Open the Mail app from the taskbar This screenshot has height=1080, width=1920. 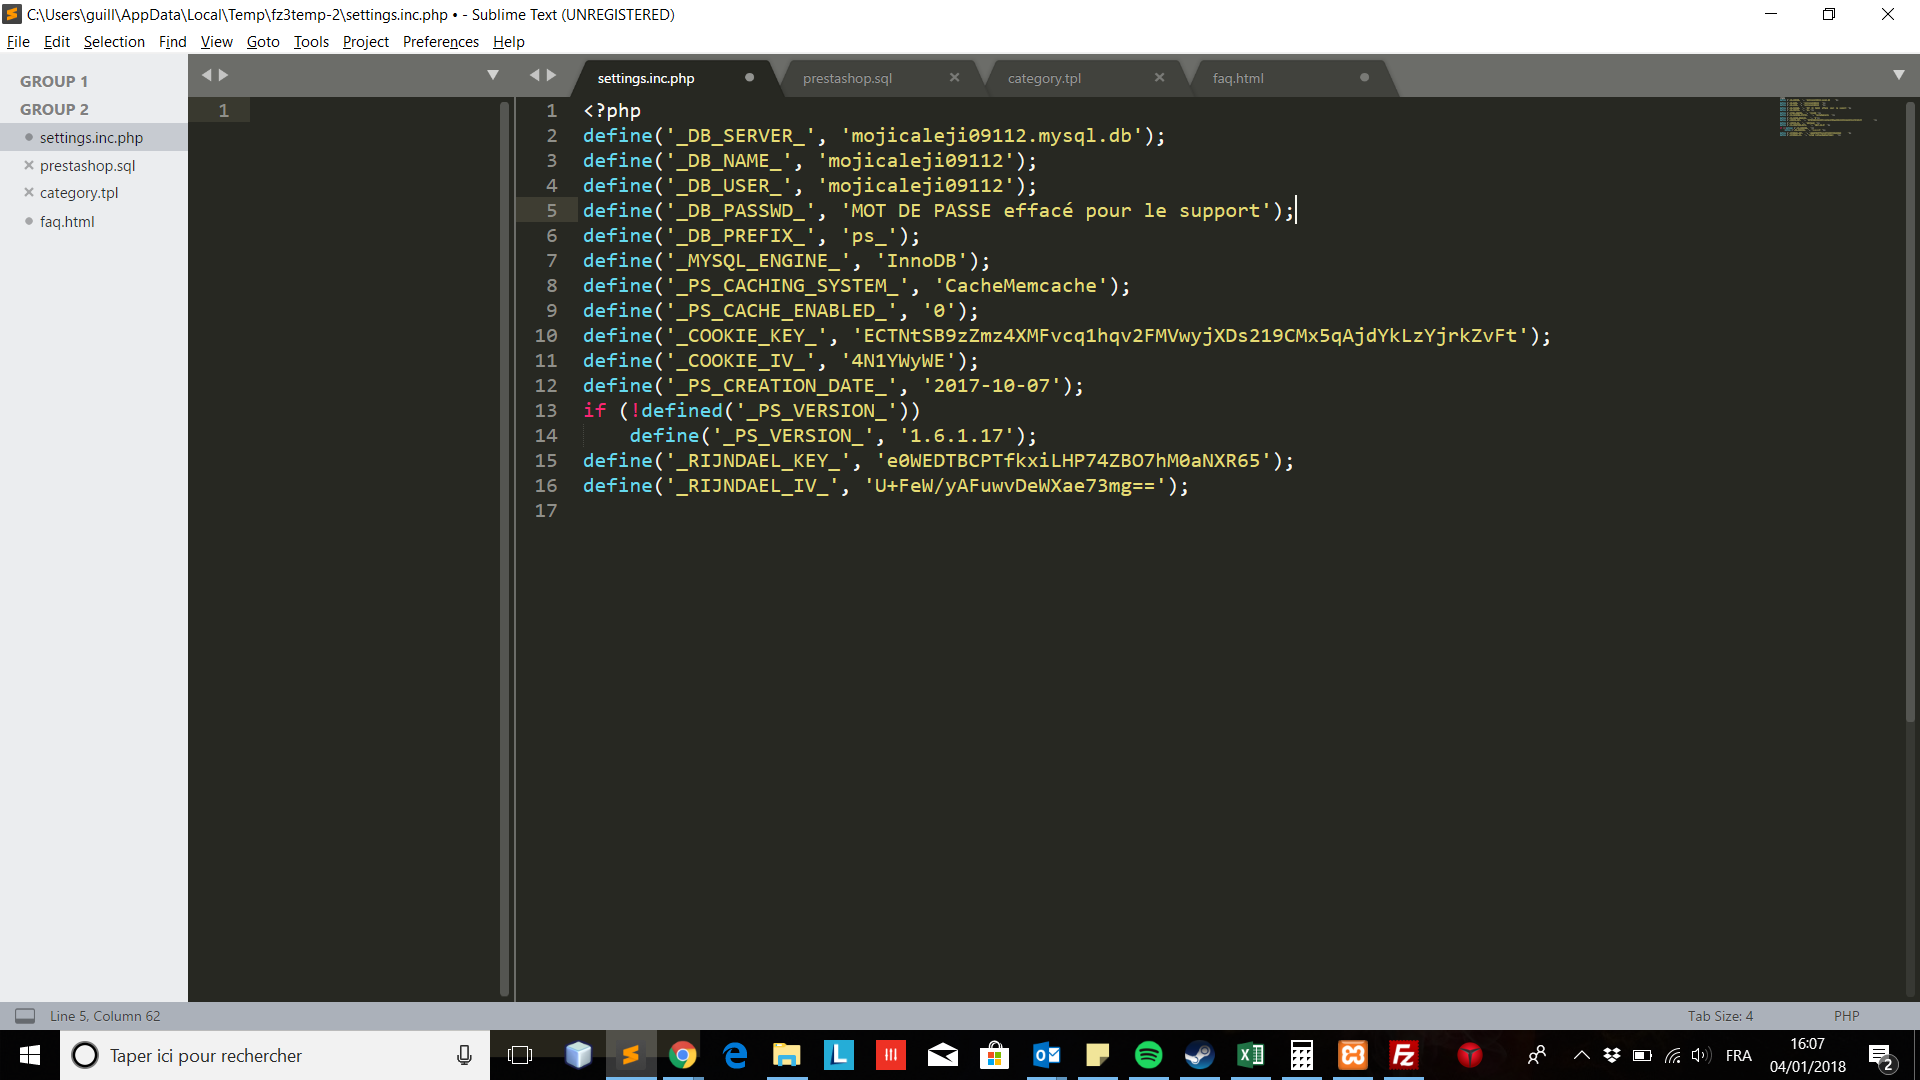click(x=943, y=1055)
